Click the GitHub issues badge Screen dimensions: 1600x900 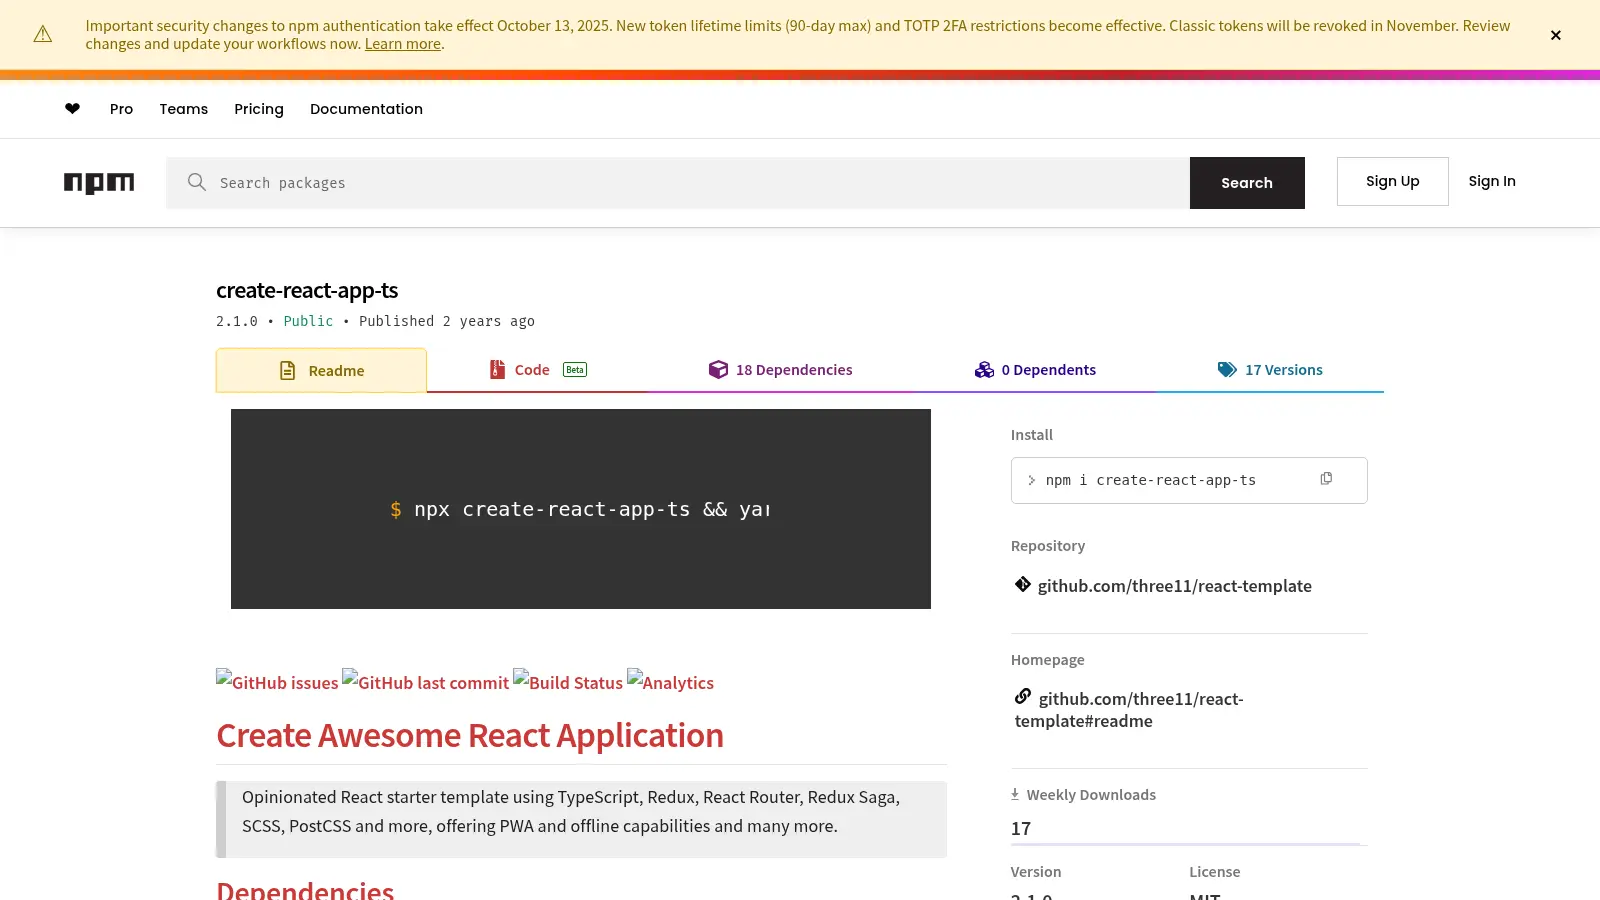pos(277,682)
